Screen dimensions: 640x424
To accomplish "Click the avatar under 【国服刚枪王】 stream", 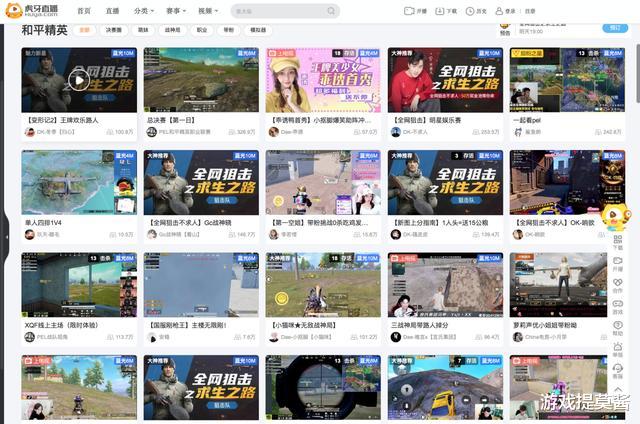I will coord(151,337).
